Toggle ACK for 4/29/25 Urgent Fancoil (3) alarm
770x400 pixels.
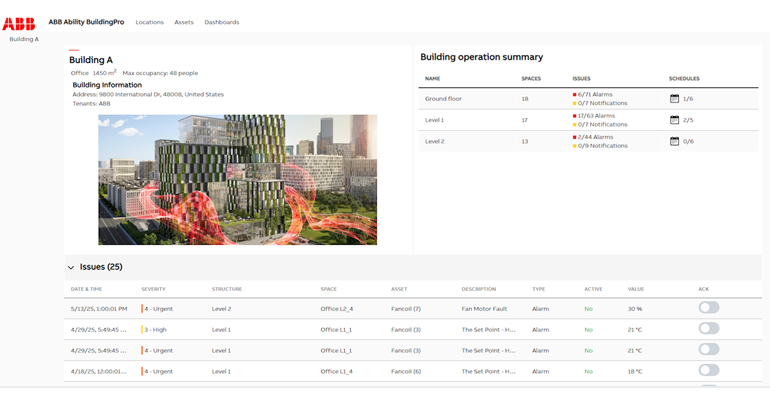[x=709, y=349]
